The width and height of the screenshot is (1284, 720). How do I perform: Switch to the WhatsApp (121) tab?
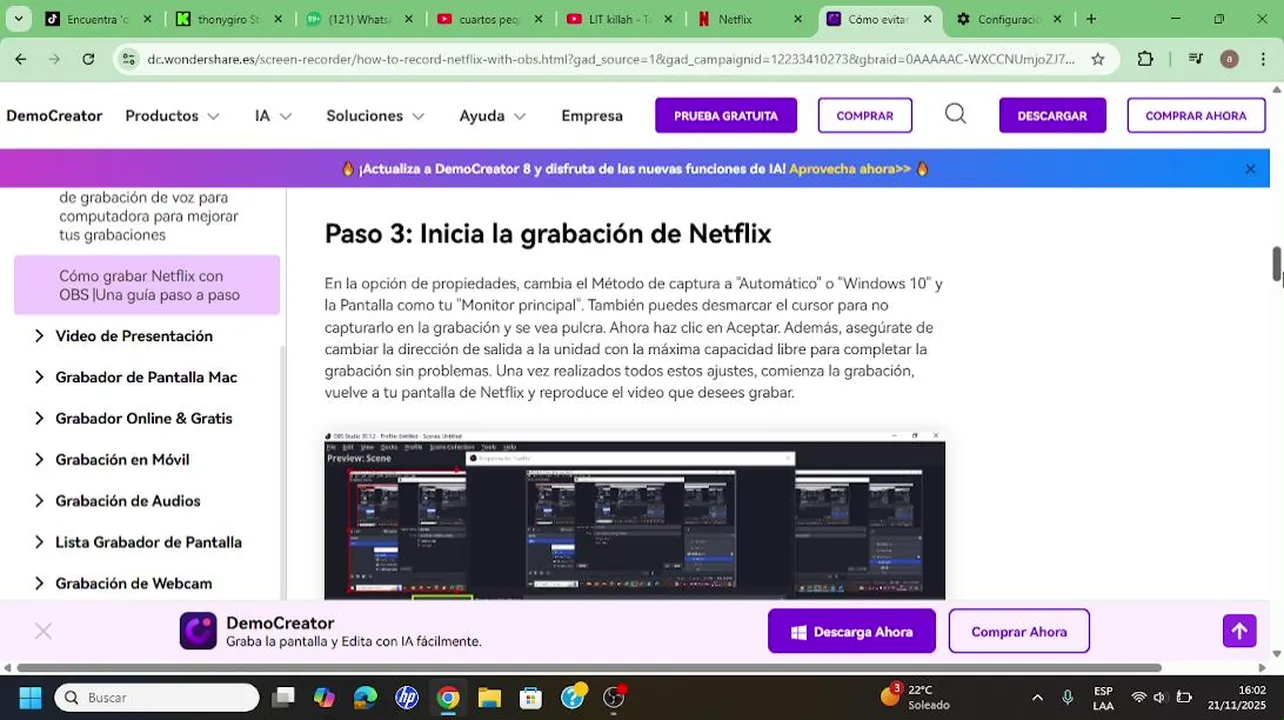358,19
